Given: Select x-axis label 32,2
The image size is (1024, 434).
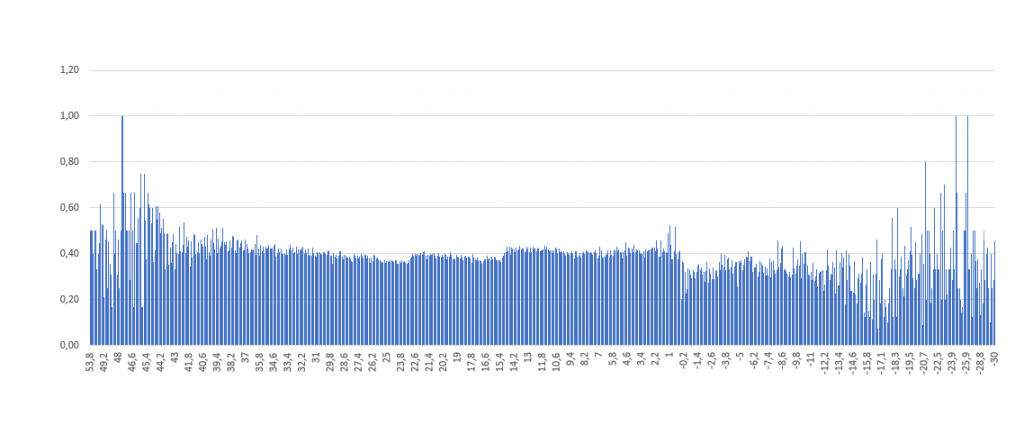Looking at the screenshot, I should click(x=302, y=362).
